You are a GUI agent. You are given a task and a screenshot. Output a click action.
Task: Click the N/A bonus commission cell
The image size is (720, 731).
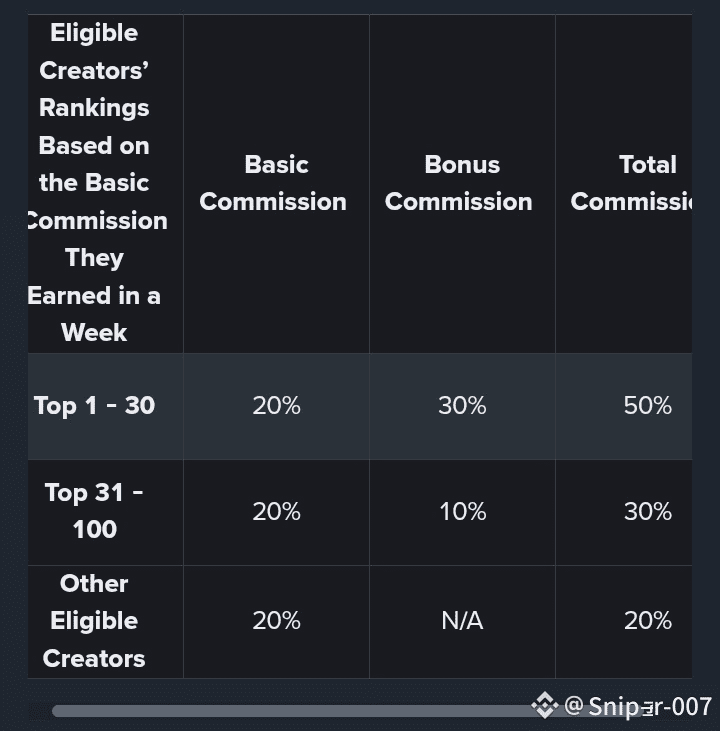[462, 621]
